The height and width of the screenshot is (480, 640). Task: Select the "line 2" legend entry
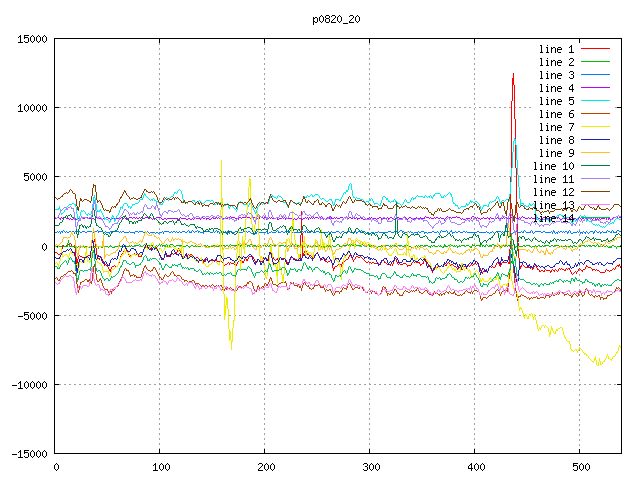tap(556, 62)
